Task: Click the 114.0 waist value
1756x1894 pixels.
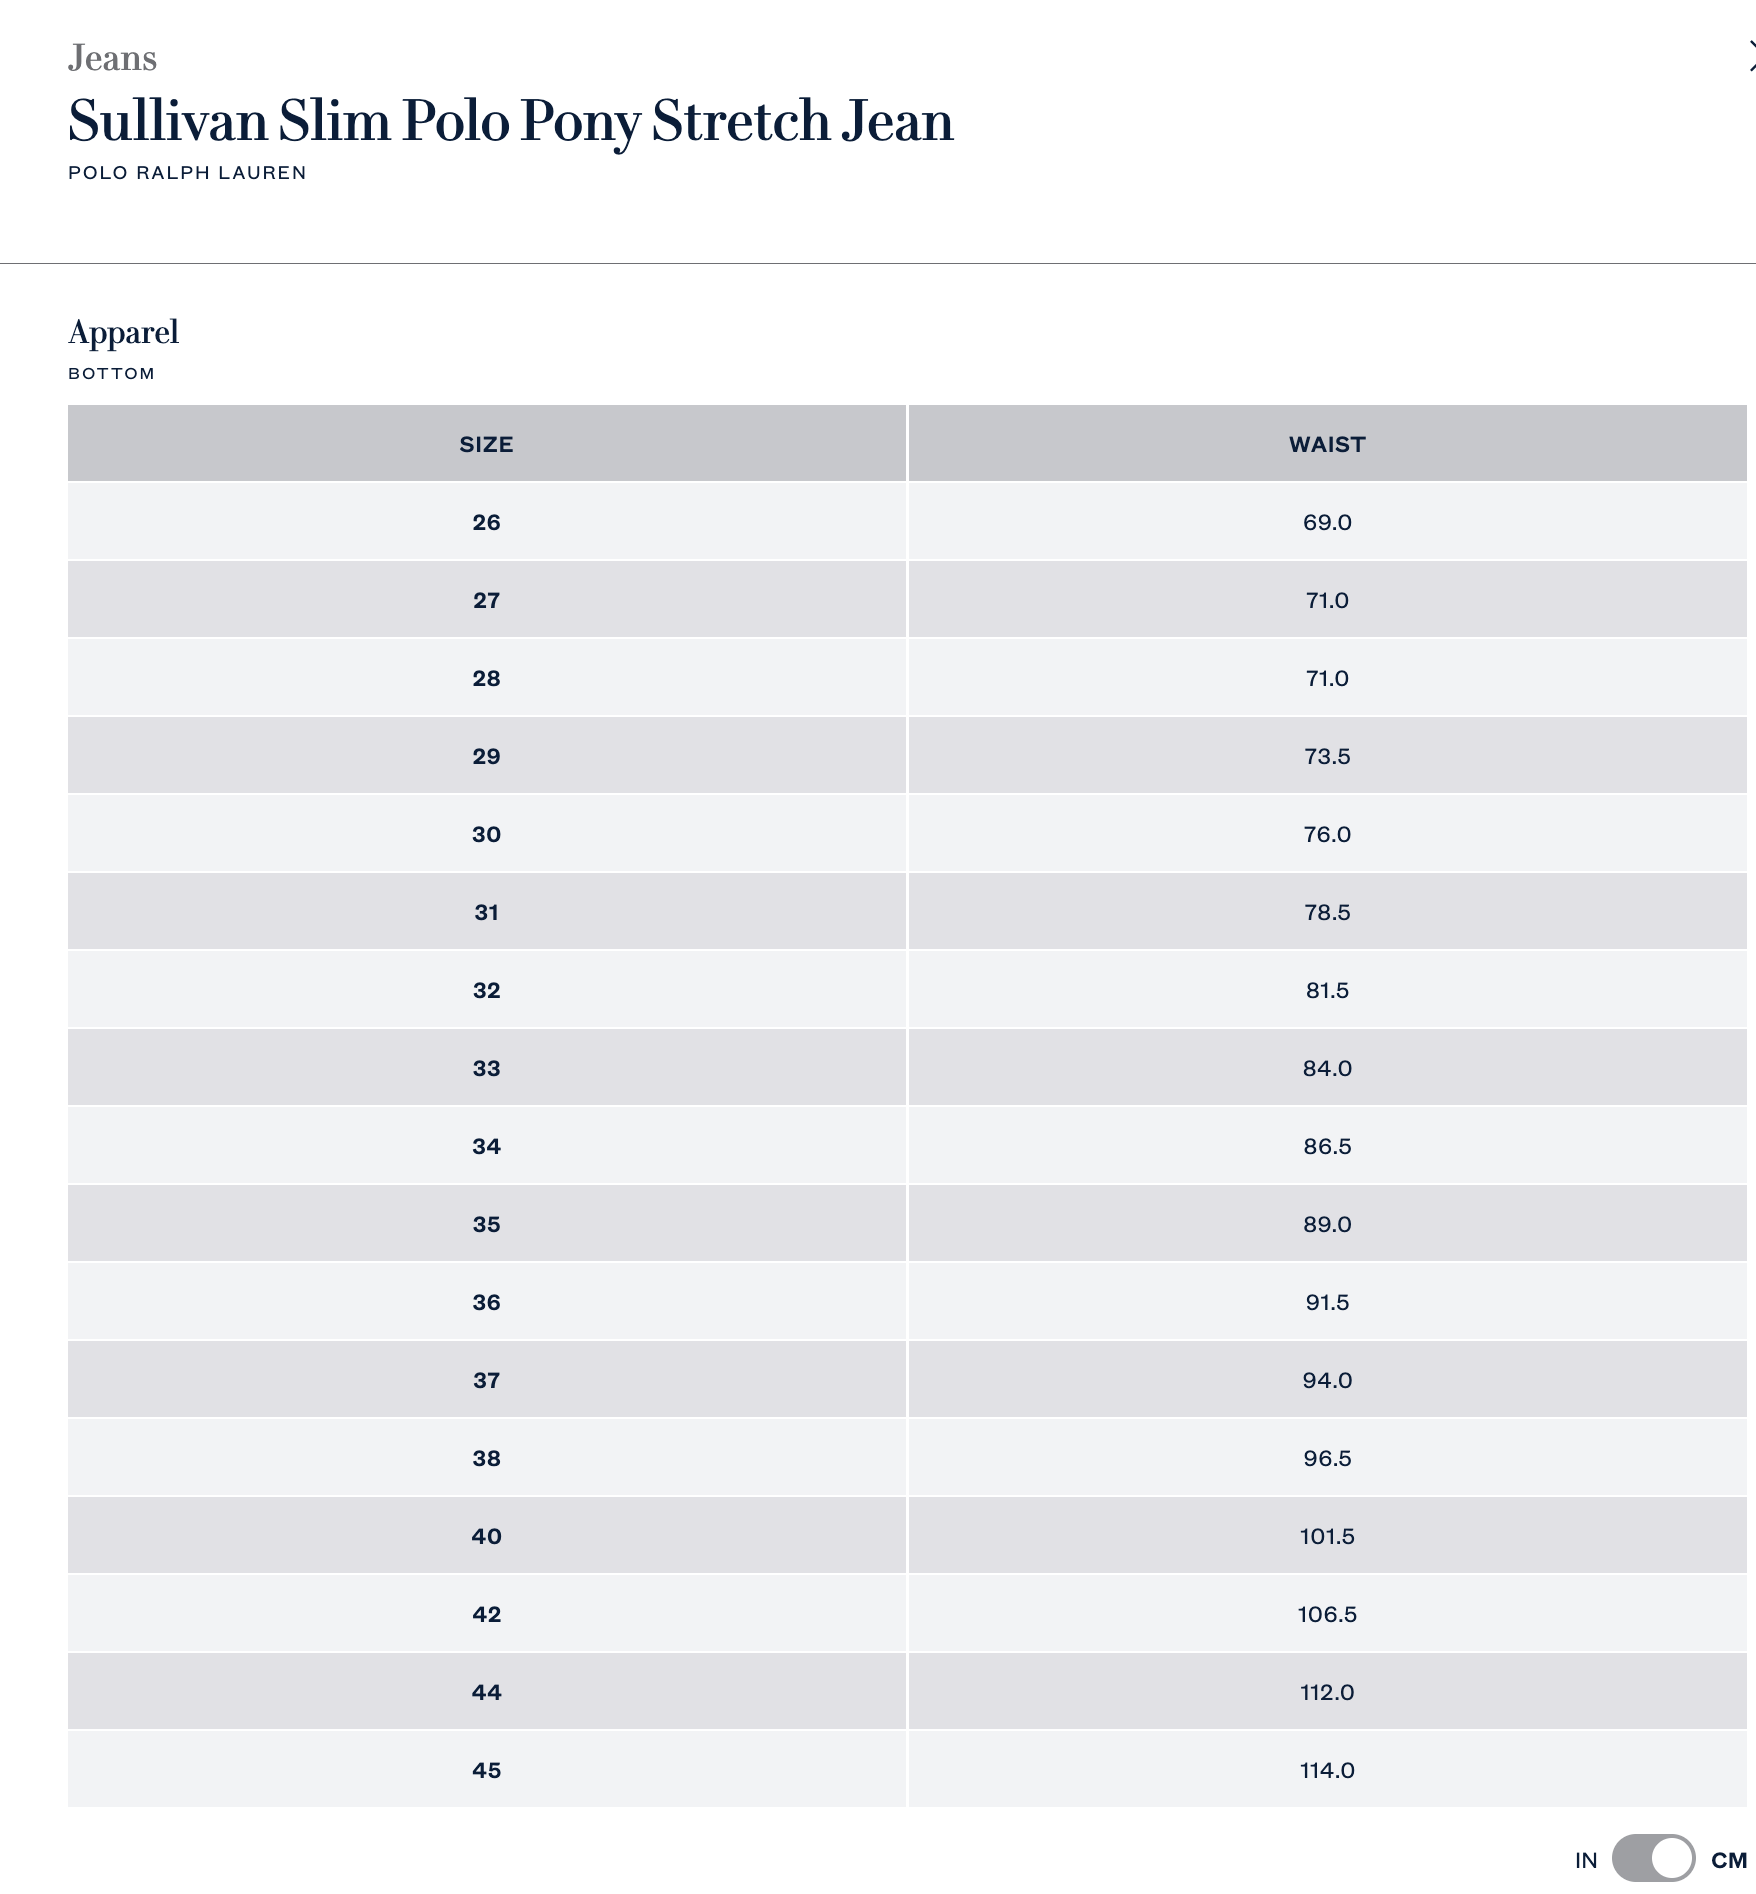Action: (1327, 1770)
